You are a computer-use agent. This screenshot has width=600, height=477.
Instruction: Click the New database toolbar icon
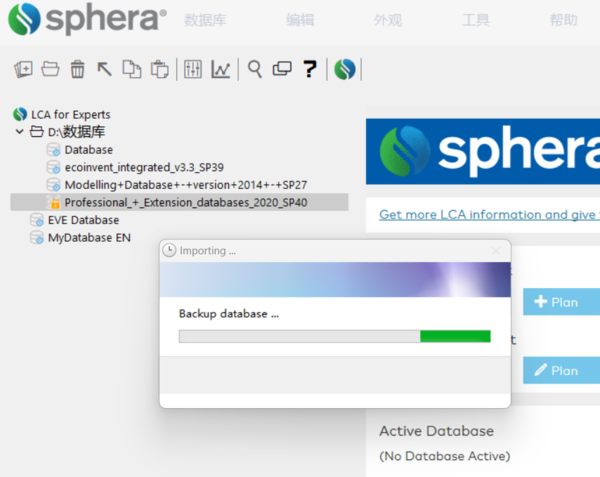pos(23,70)
